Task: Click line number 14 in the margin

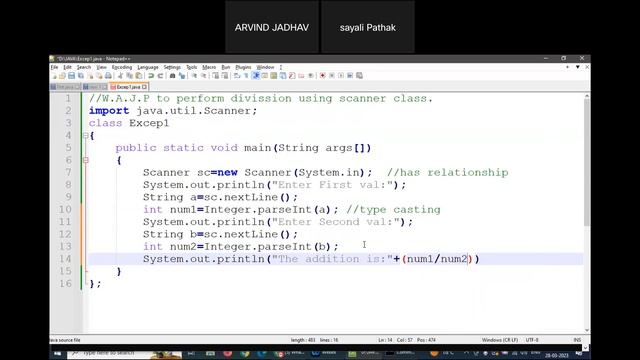Action: [x=65, y=259]
